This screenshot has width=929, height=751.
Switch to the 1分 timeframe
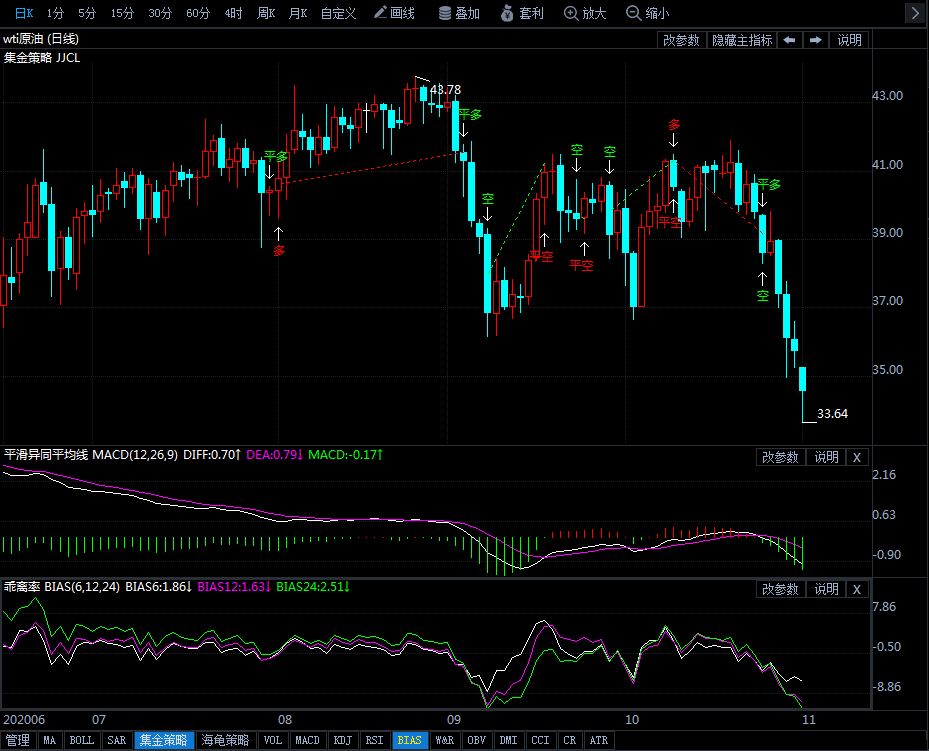55,13
